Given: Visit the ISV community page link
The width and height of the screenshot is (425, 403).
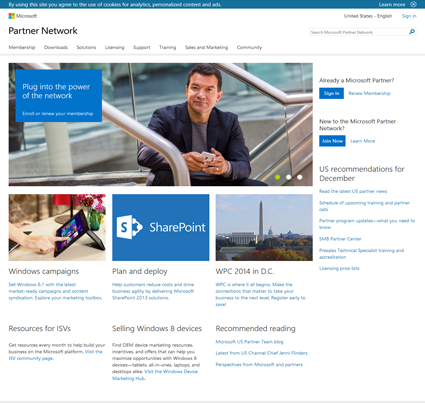Looking at the screenshot, I should pos(55,355).
